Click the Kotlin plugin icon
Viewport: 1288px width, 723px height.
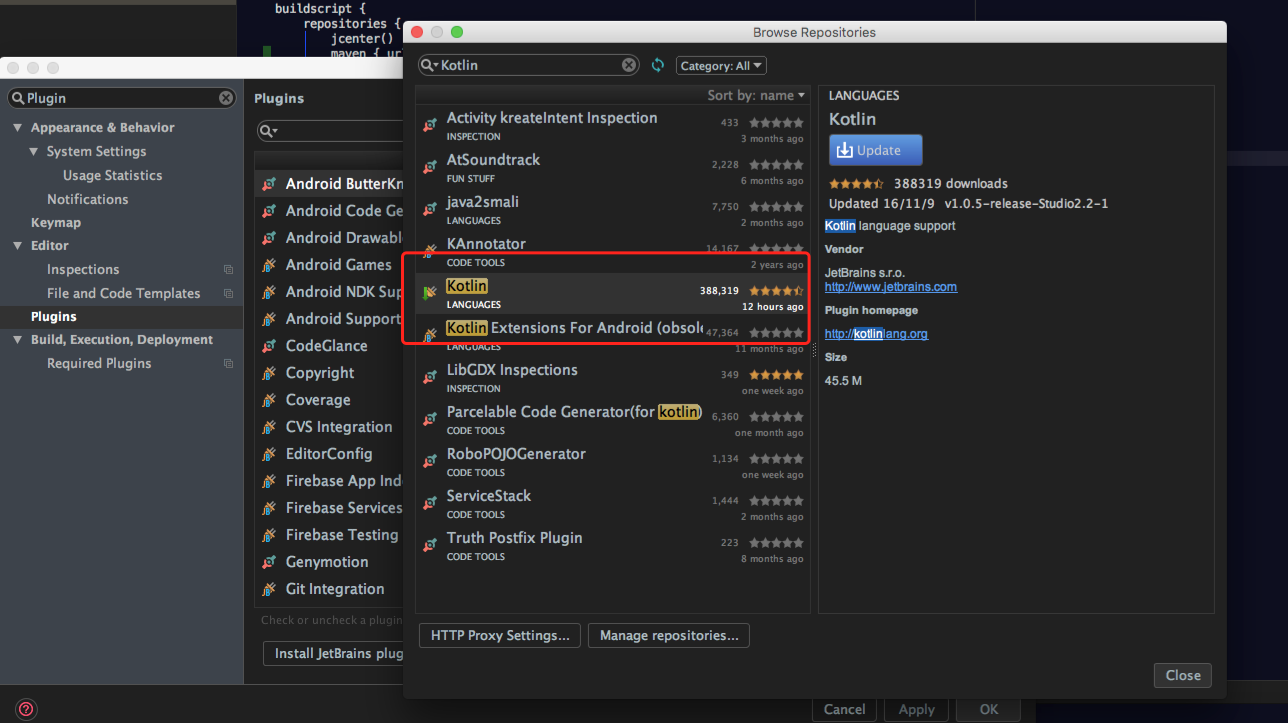coord(430,293)
